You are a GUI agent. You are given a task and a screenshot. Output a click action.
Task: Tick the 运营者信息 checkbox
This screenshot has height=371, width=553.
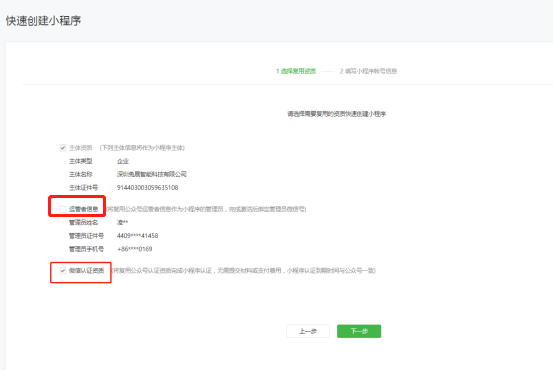pos(63,209)
